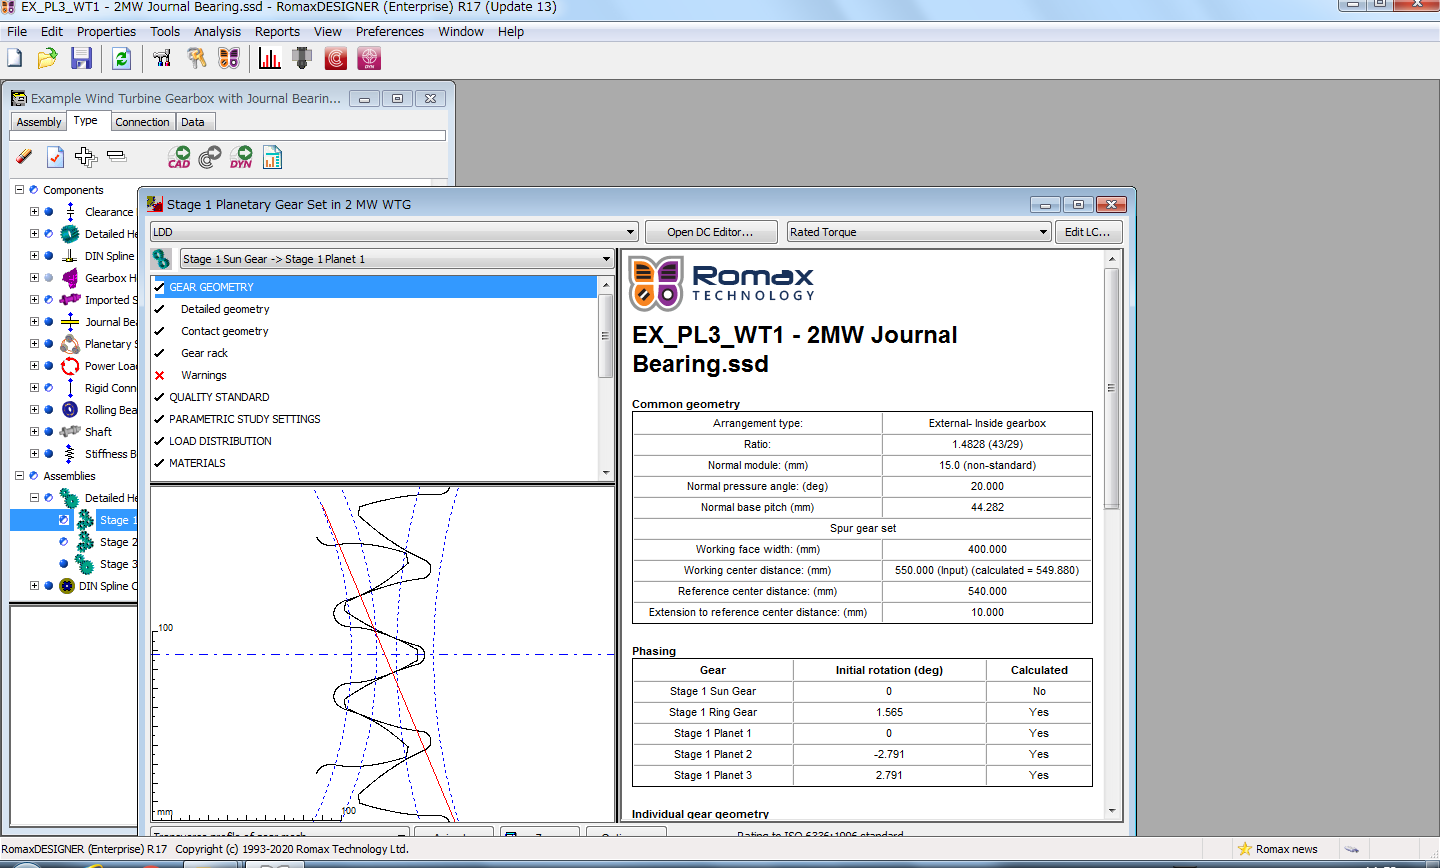Click the grey export-to-Concept icon
Viewport: 1440px width, 868px height.
point(210,157)
